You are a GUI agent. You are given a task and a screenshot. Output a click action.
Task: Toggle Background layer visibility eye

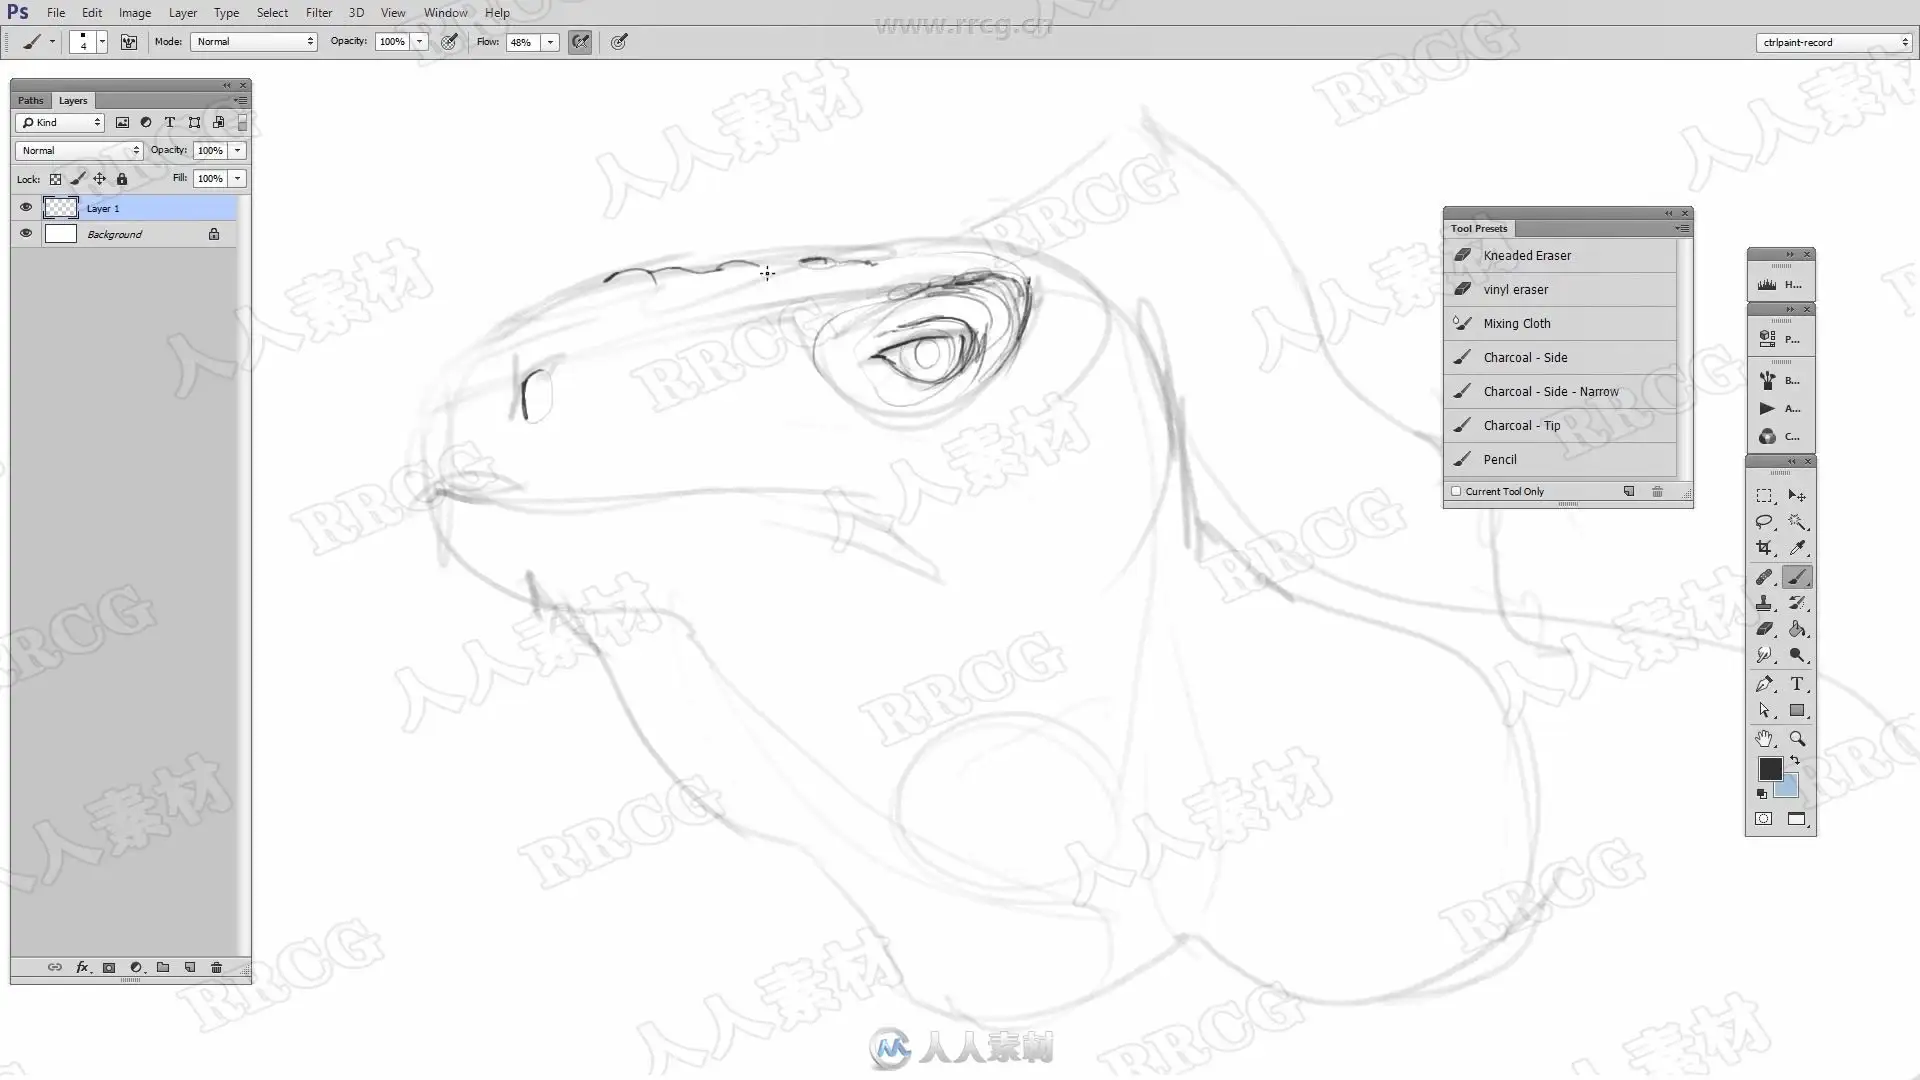(26, 234)
